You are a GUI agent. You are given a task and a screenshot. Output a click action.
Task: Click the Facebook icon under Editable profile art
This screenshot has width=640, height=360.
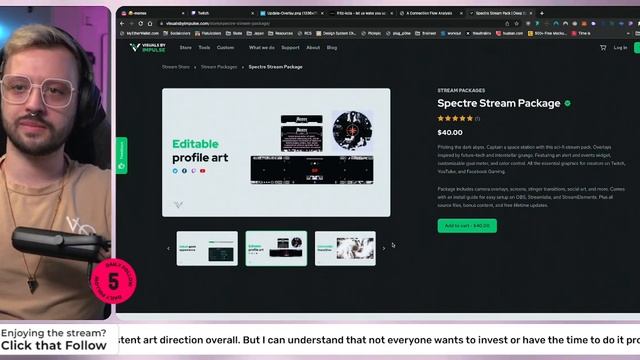[x=184, y=171]
